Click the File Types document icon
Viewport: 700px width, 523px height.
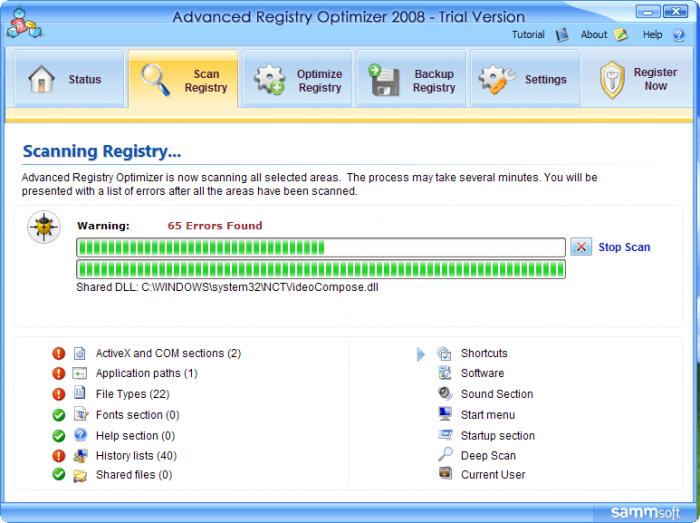point(79,393)
